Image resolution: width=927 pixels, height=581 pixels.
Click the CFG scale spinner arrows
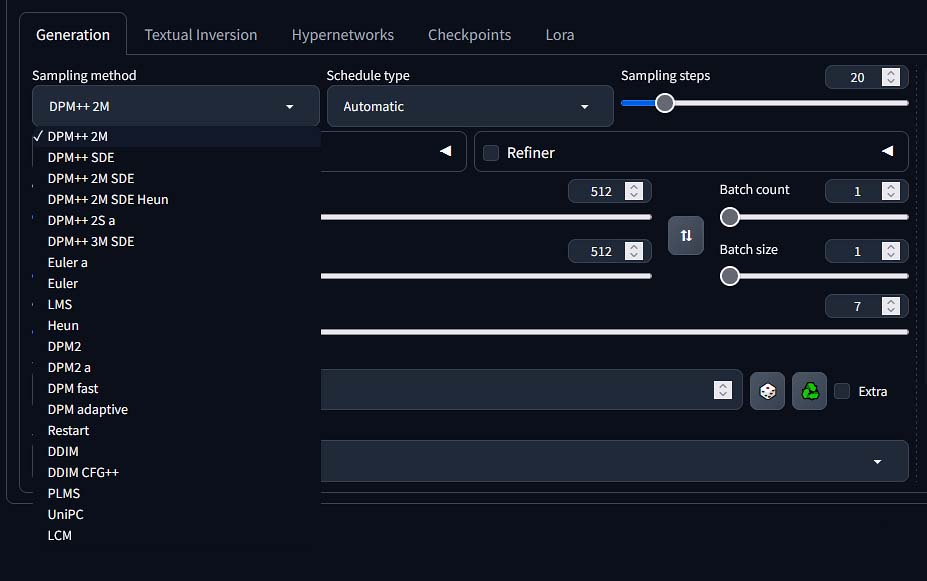point(891,306)
